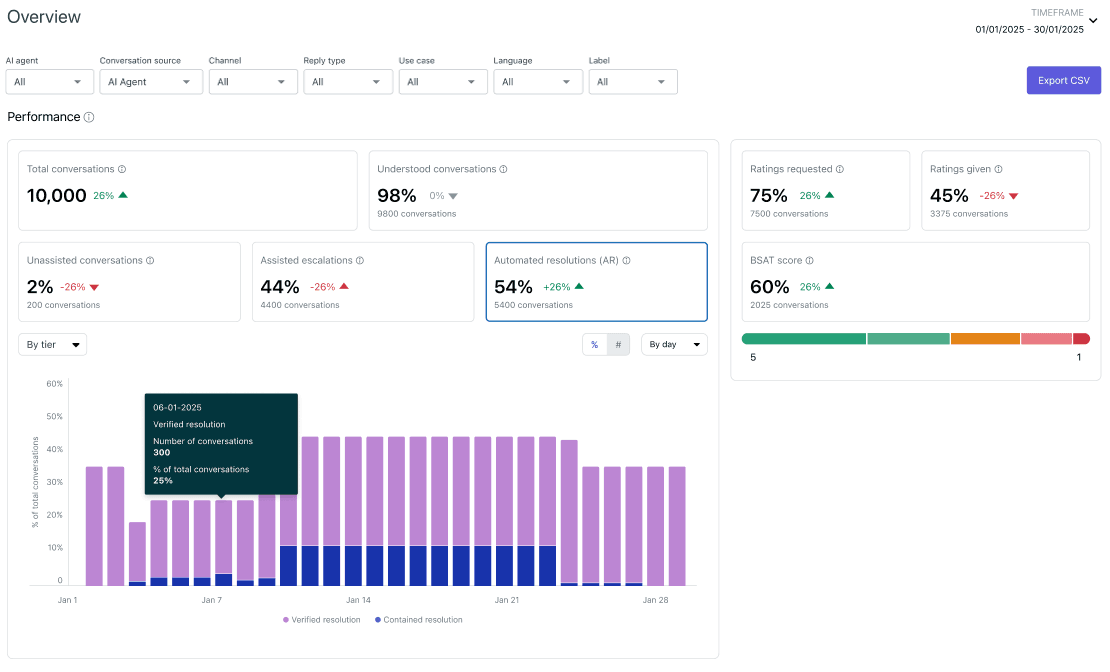Click red down arrow in Ratings given card
This screenshot has width=1110, height=672.
pos(1014,196)
